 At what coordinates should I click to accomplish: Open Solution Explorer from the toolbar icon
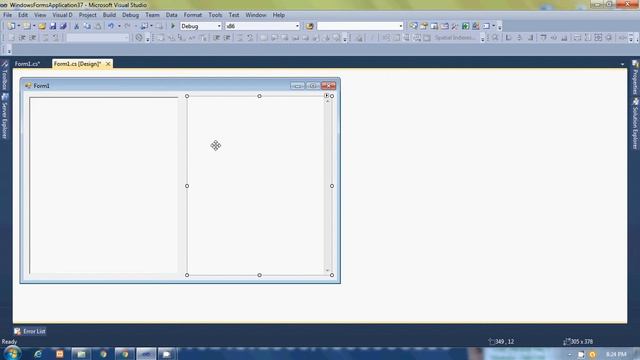click(413, 26)
